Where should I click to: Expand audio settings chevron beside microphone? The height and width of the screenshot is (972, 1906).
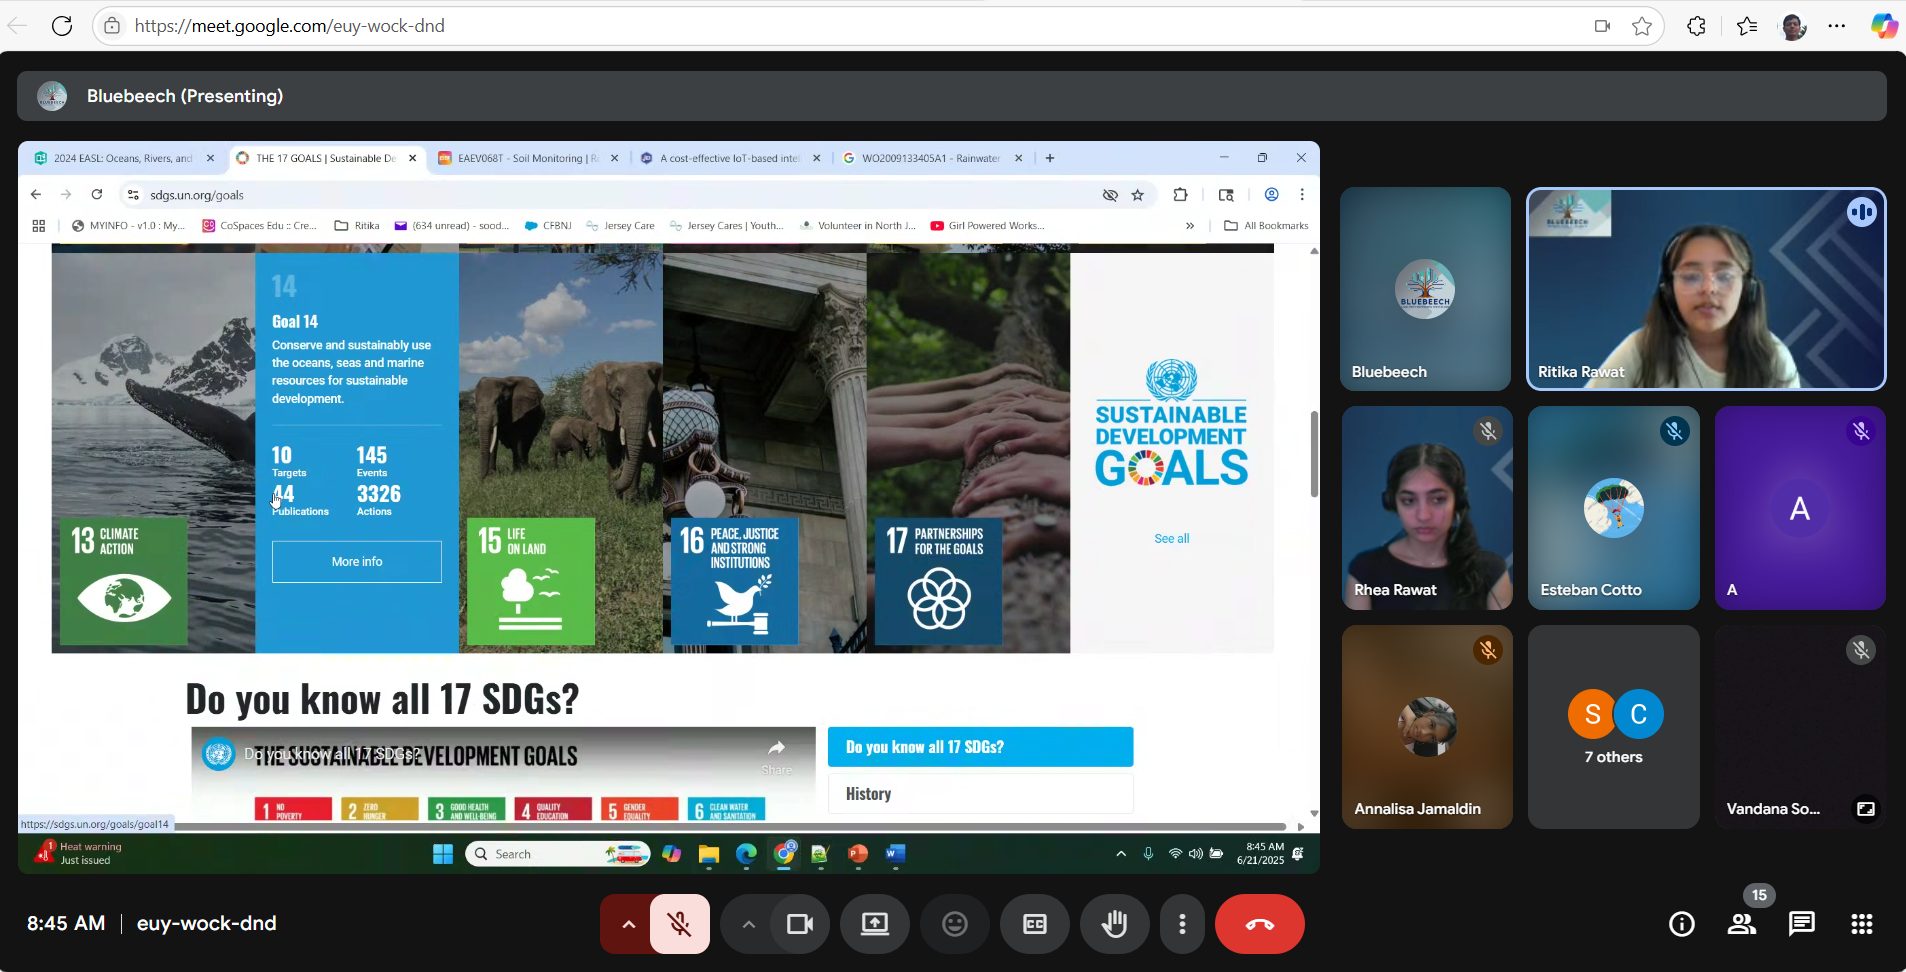coord(628,924)
